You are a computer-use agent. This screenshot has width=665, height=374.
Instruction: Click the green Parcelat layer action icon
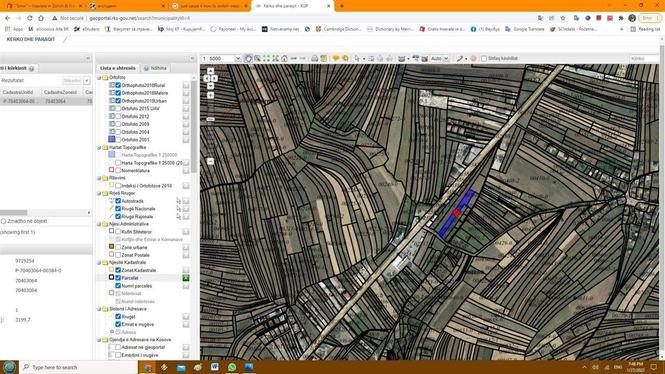click(186, 278)
